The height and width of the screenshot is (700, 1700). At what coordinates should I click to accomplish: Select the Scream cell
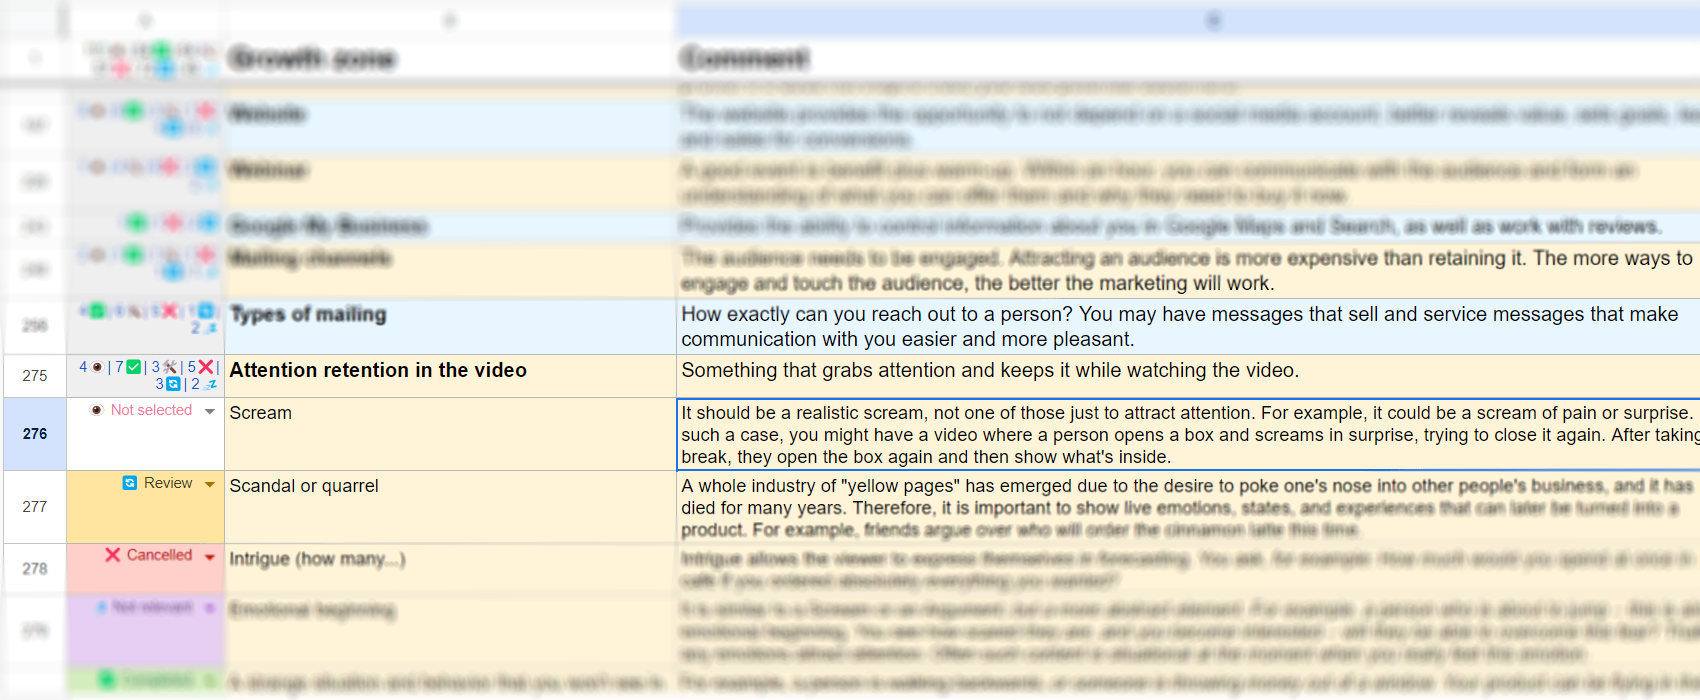[450, 434]
